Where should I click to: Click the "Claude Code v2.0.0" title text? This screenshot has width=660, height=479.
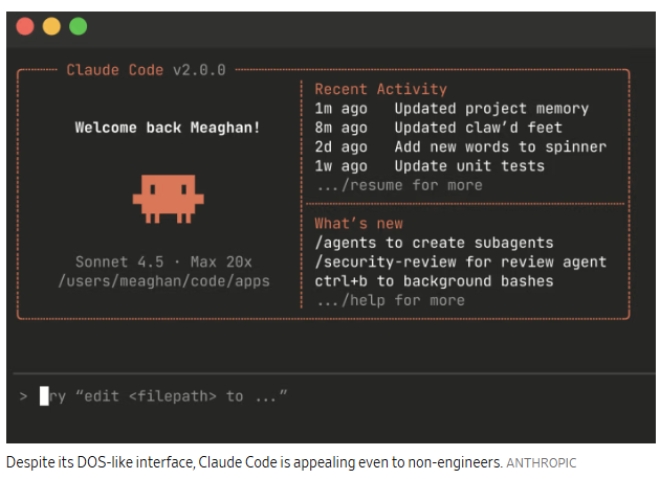[146, 70]
